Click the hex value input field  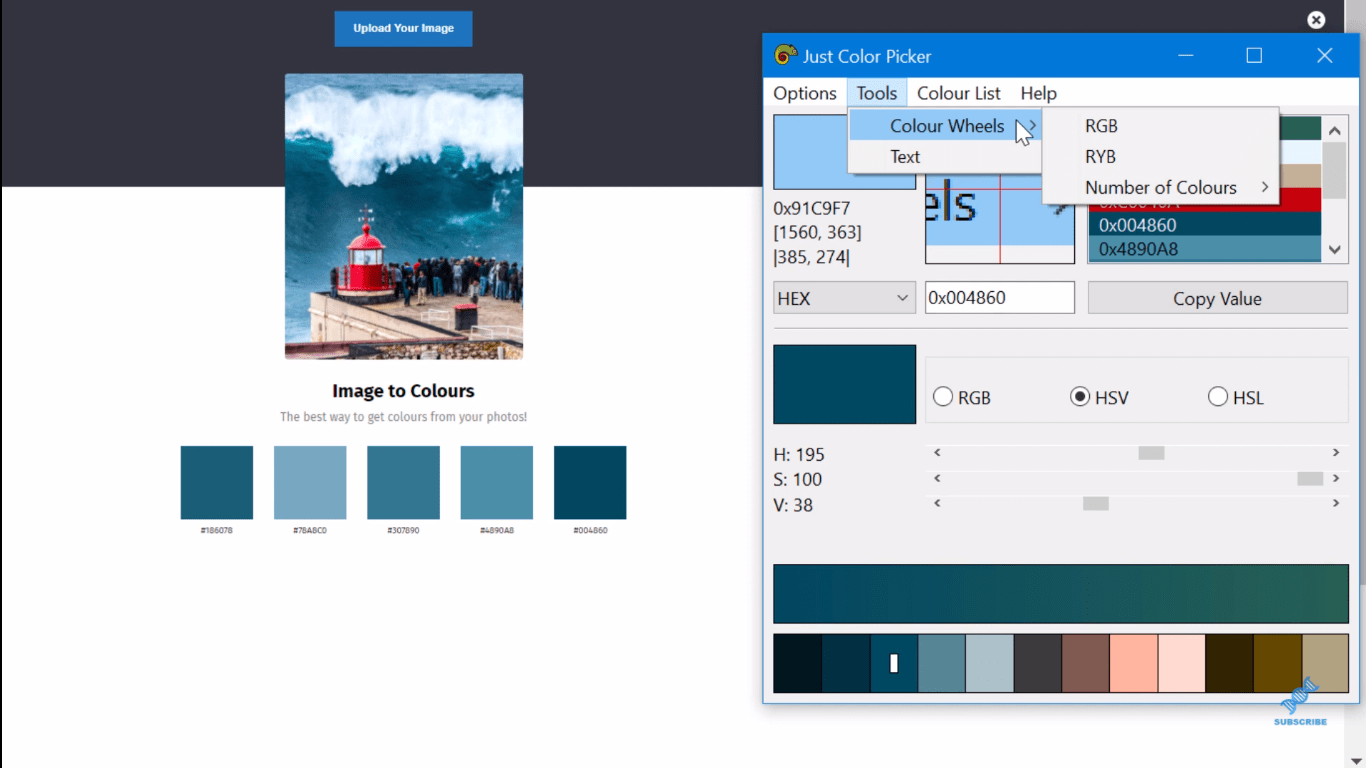[x=1000, y=298]
